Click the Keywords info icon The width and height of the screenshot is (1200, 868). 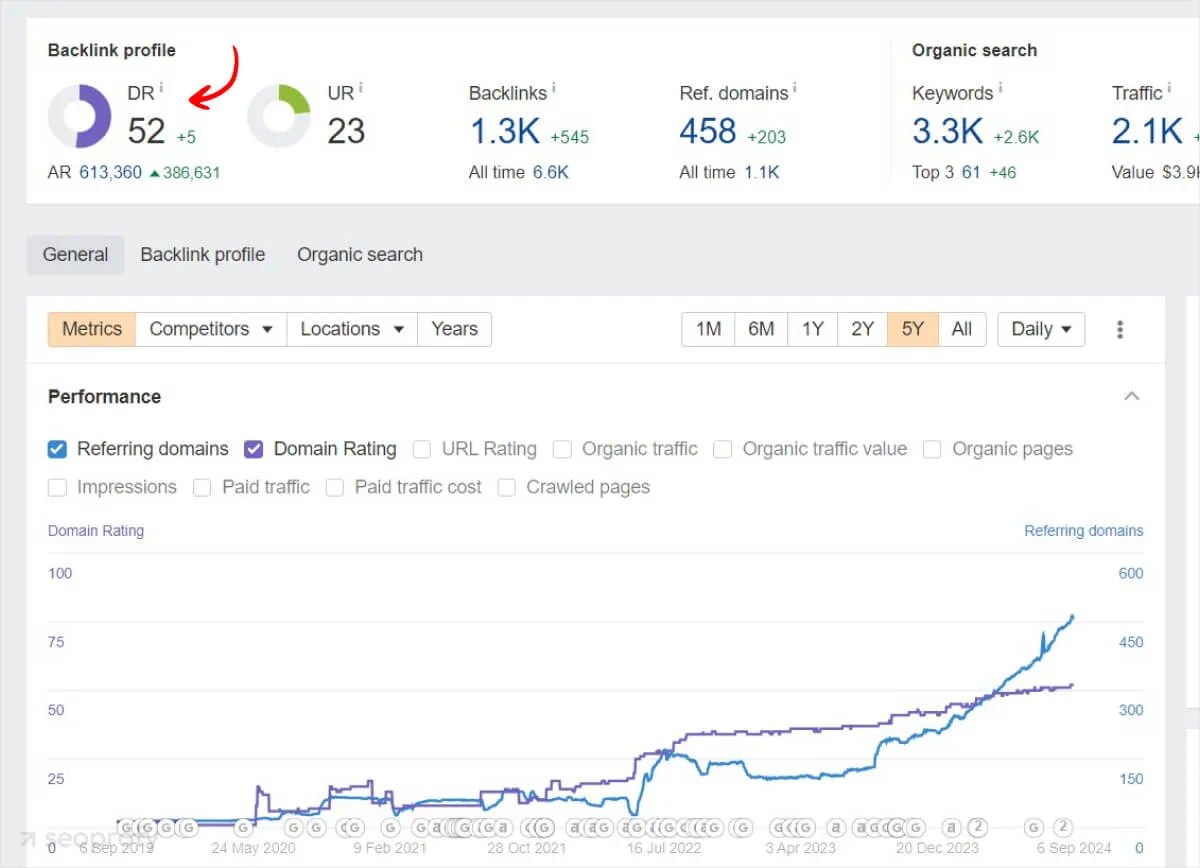[1000, 88]
